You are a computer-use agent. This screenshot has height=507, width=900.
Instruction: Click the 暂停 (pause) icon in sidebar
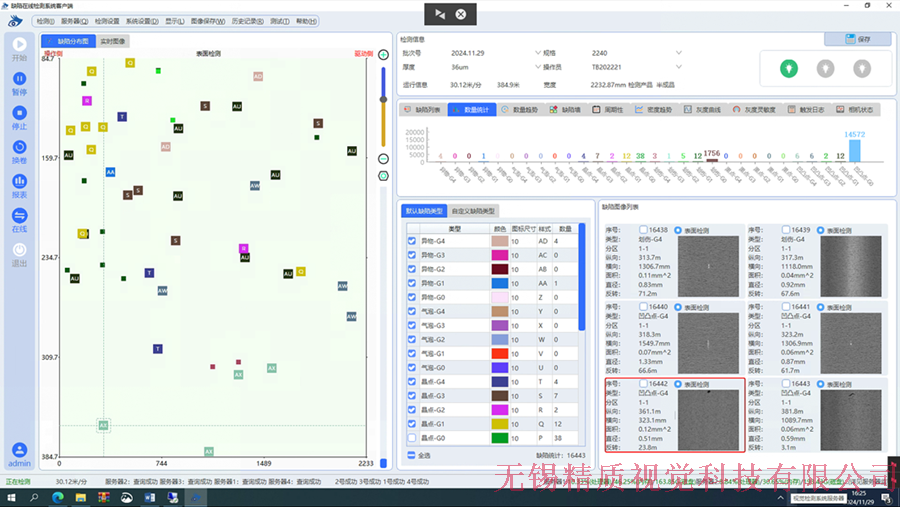(19, 79)
